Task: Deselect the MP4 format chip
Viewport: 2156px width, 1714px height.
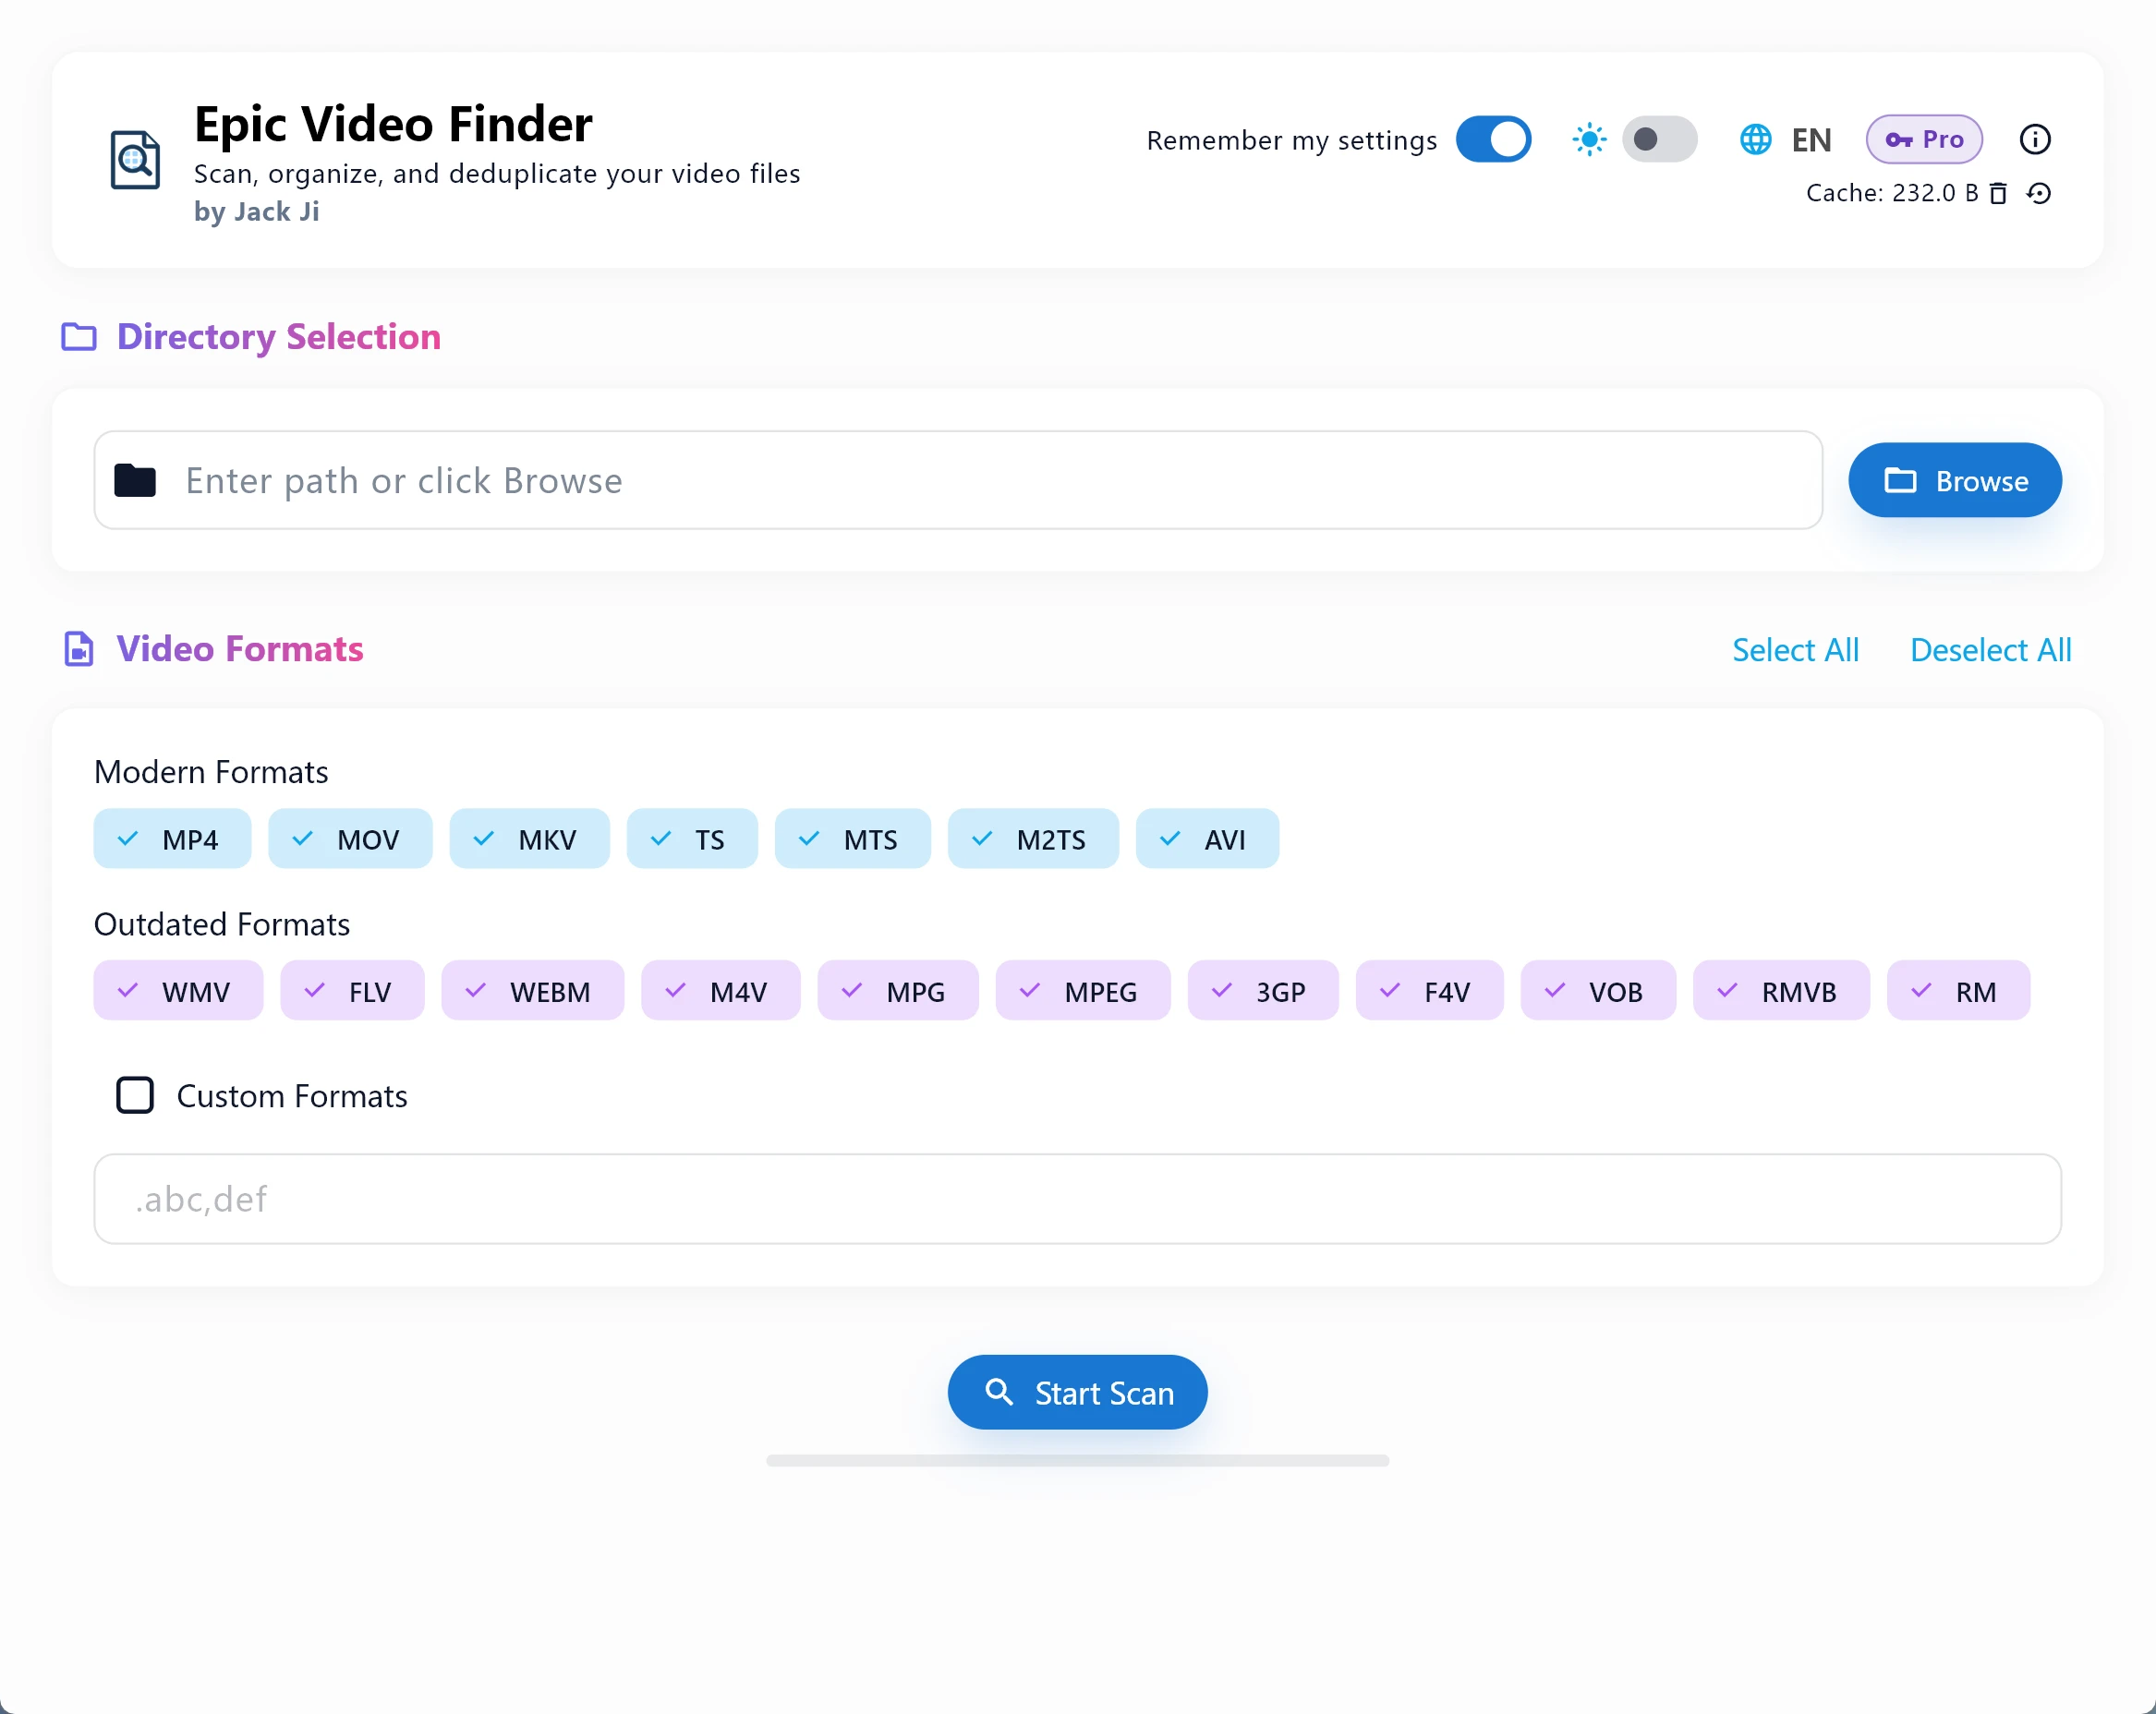Action: click(x=172, y=839)
